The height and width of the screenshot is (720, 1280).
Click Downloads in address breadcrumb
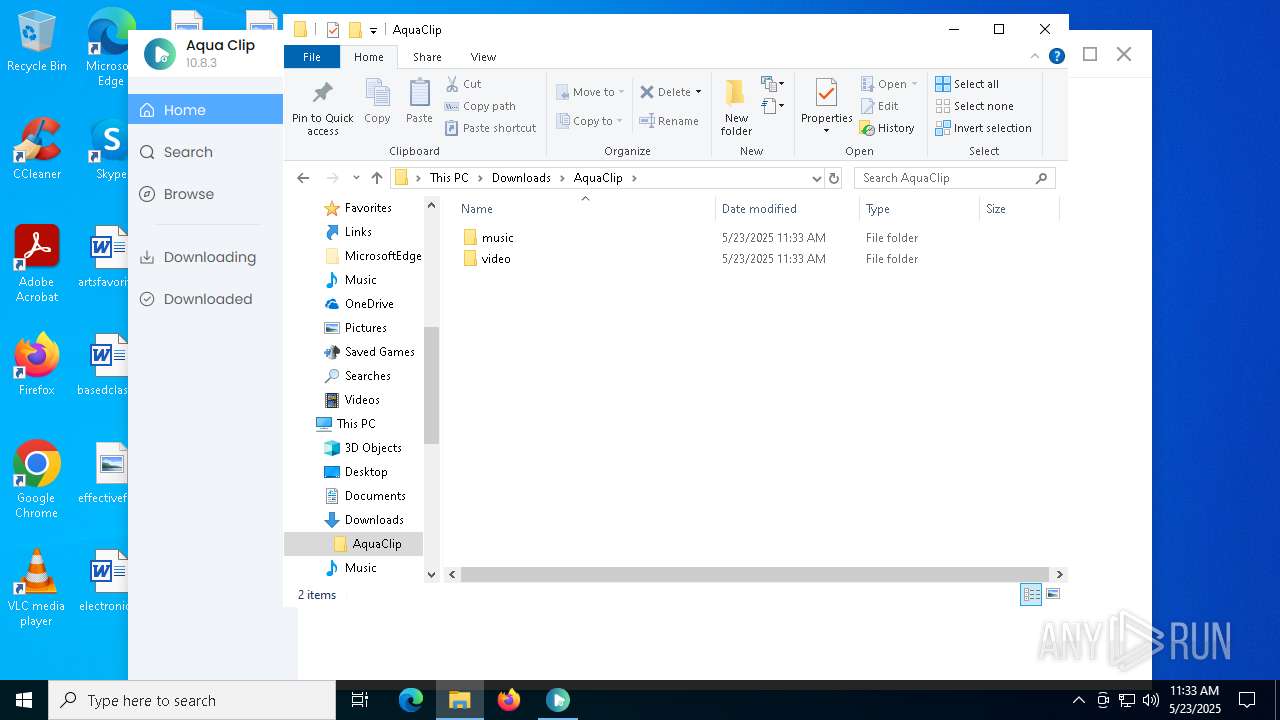click(521, 178)
